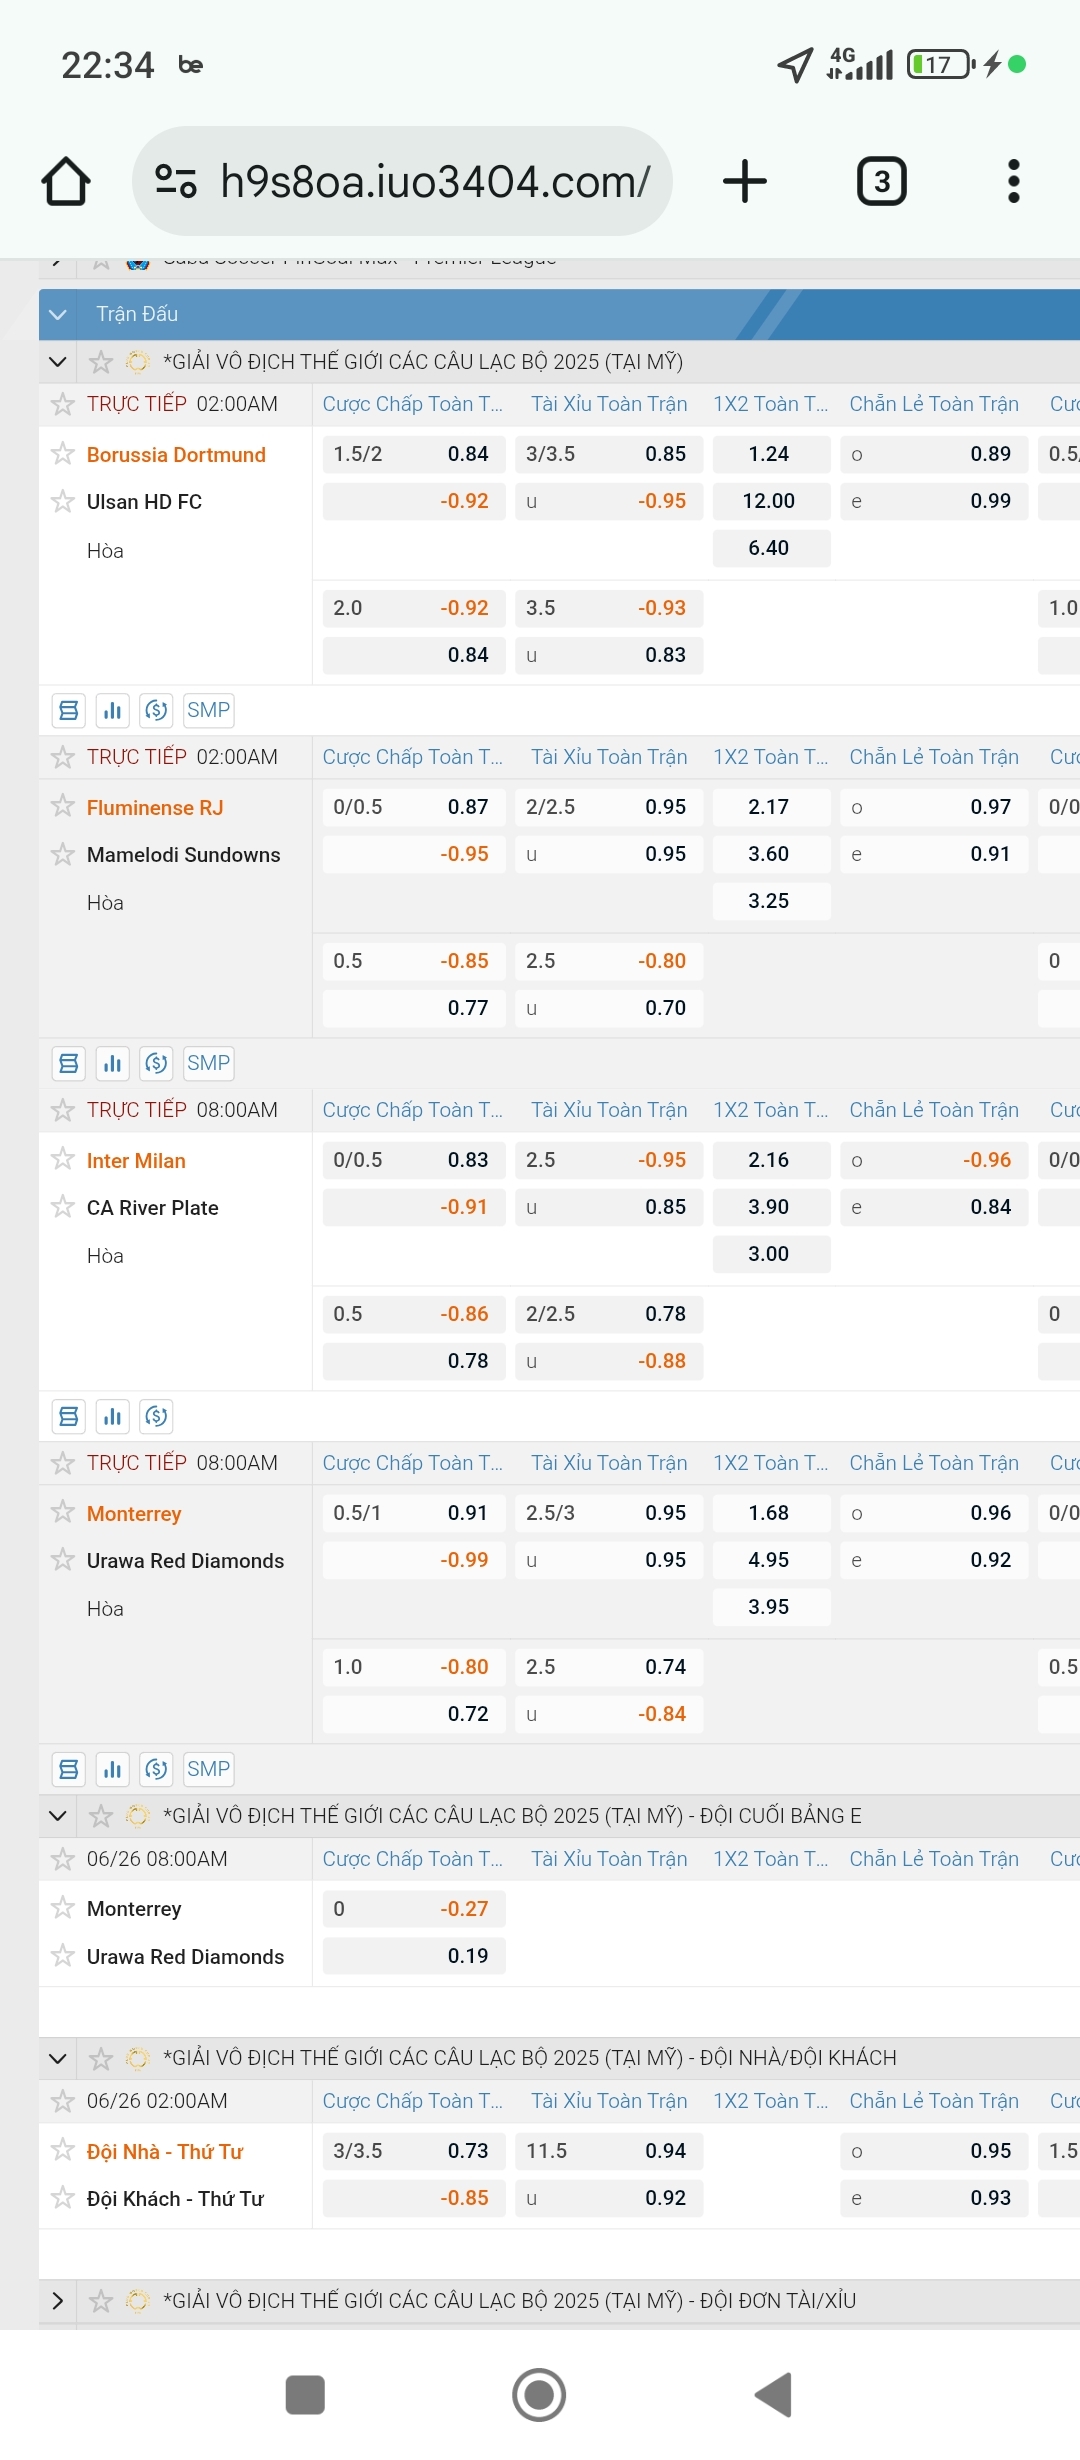Click SMP button under Fluminense RJ match
This screenshot has height=2460, width=1080.
[209, 1063]
